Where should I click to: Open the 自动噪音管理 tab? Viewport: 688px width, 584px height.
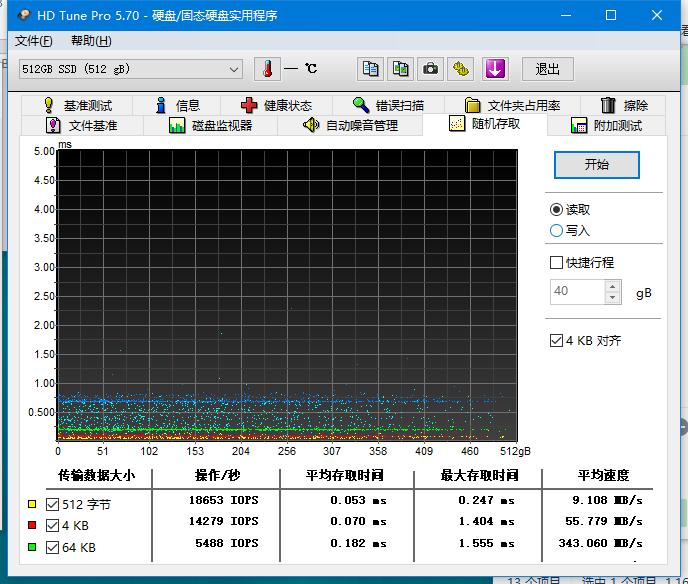click(x=350, y=125)
